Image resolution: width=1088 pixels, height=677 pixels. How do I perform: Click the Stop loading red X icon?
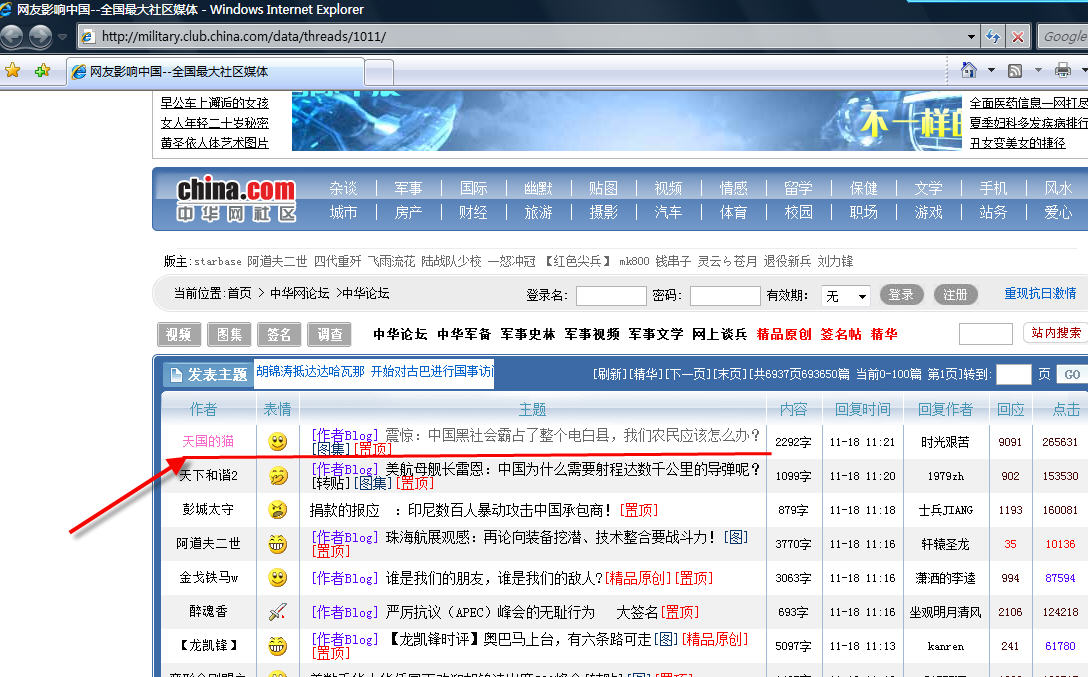[1018, 37]
